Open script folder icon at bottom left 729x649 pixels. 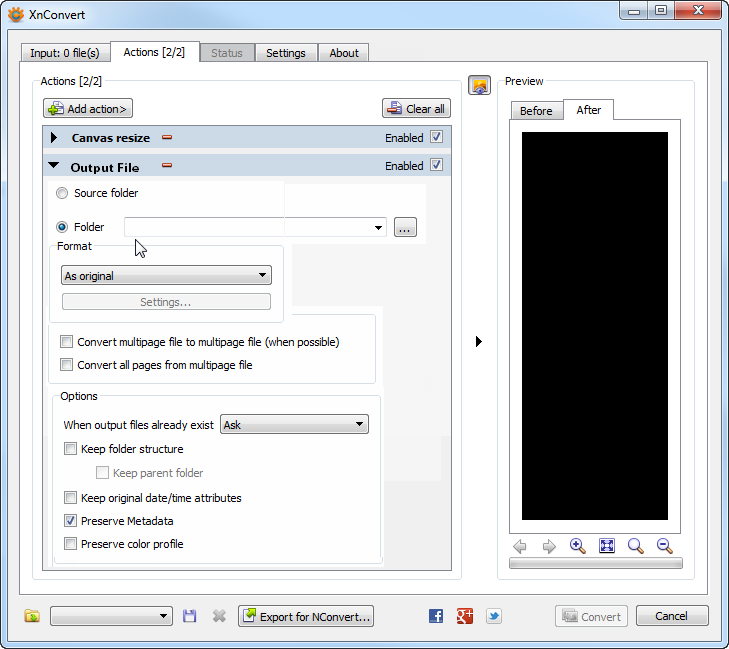[x=32, y=616]
